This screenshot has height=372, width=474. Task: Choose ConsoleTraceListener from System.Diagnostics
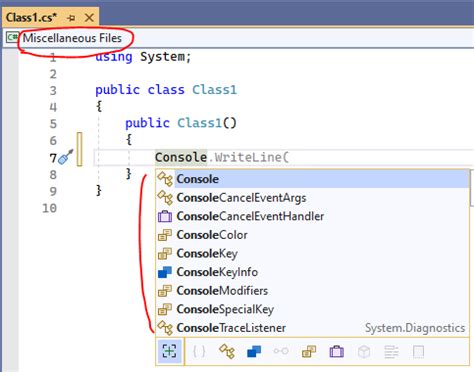(x=313, y=328)
